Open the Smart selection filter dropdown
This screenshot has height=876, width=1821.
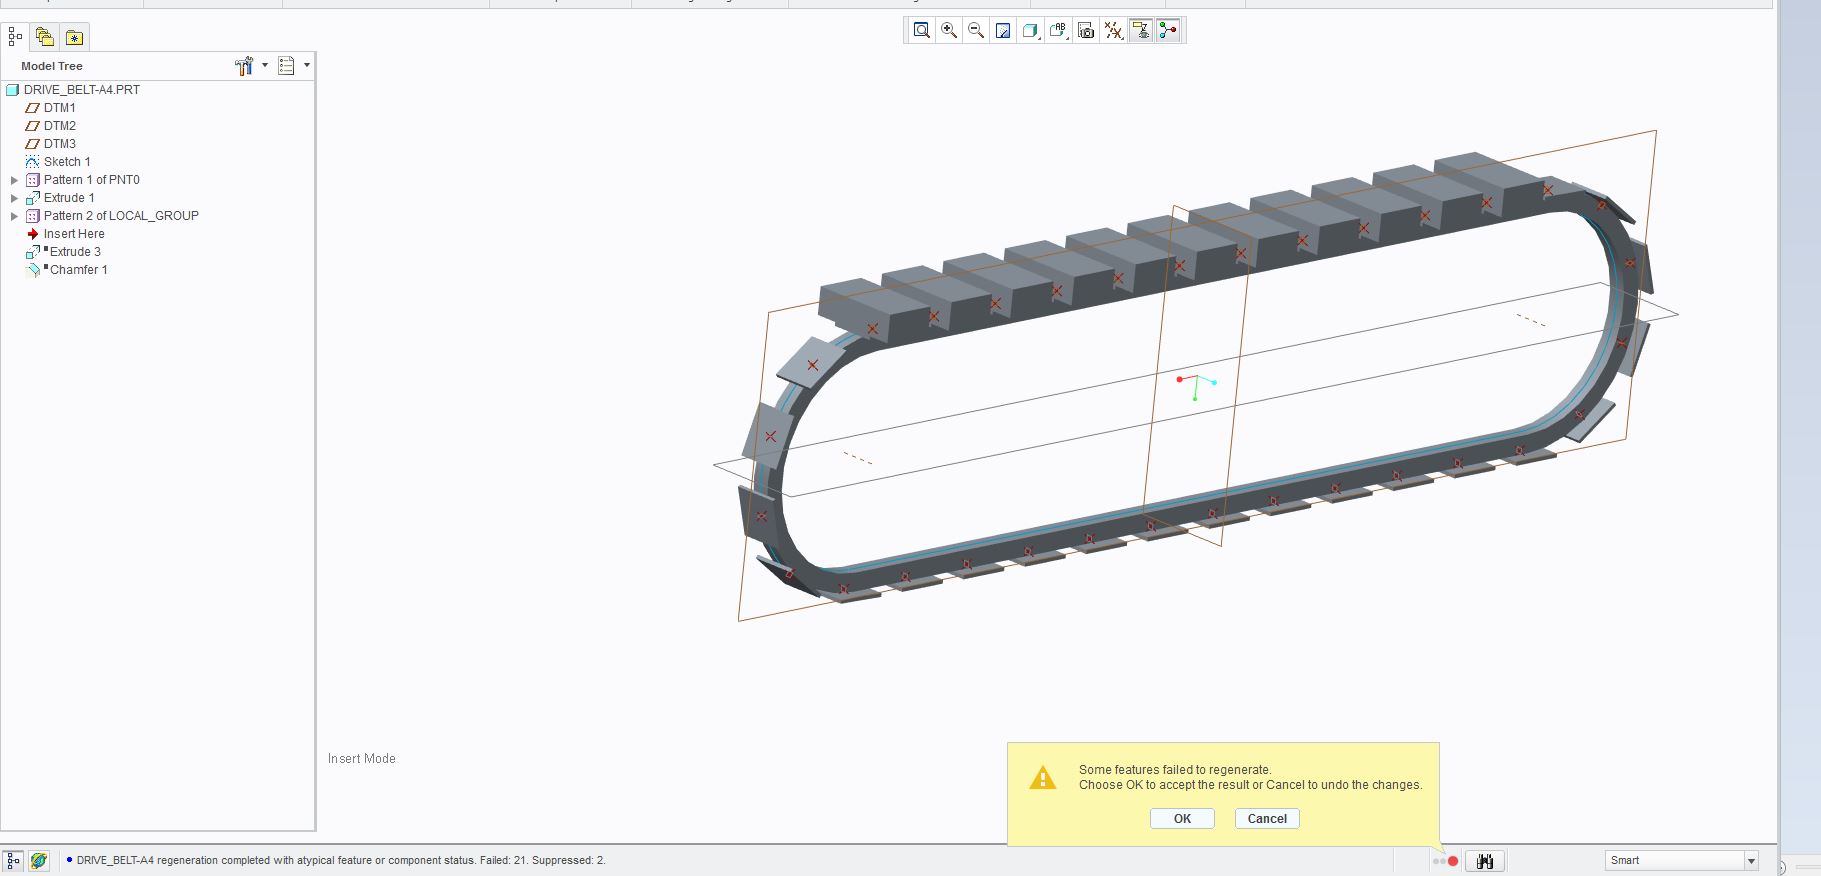[x=1751, y=861]
